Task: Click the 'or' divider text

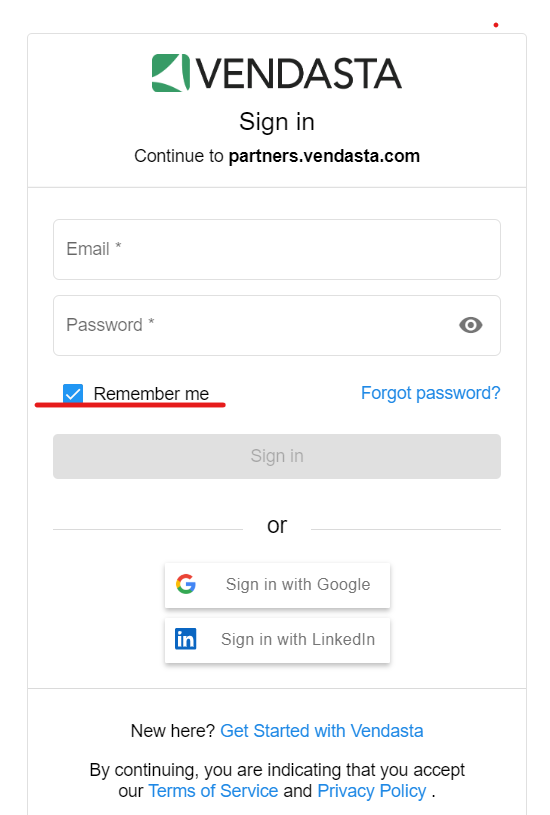Action: pyautogui.click(x=277, y=526)
